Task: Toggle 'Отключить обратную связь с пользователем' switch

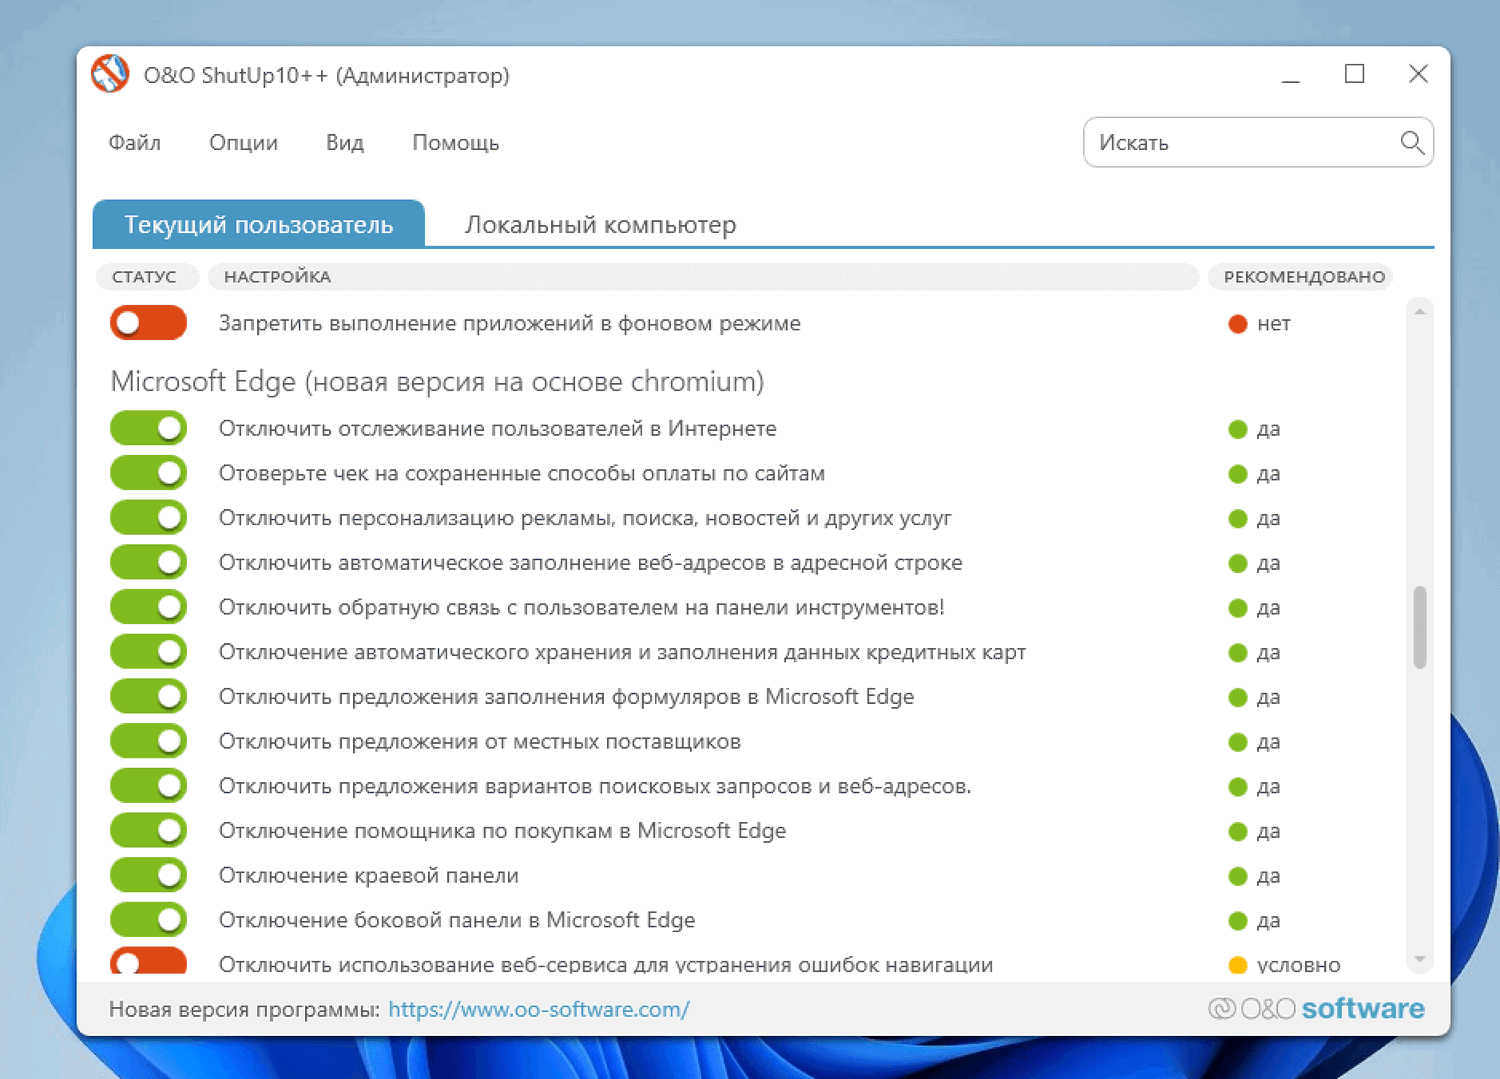Action: pyautogui.click(x=148, y=607)
